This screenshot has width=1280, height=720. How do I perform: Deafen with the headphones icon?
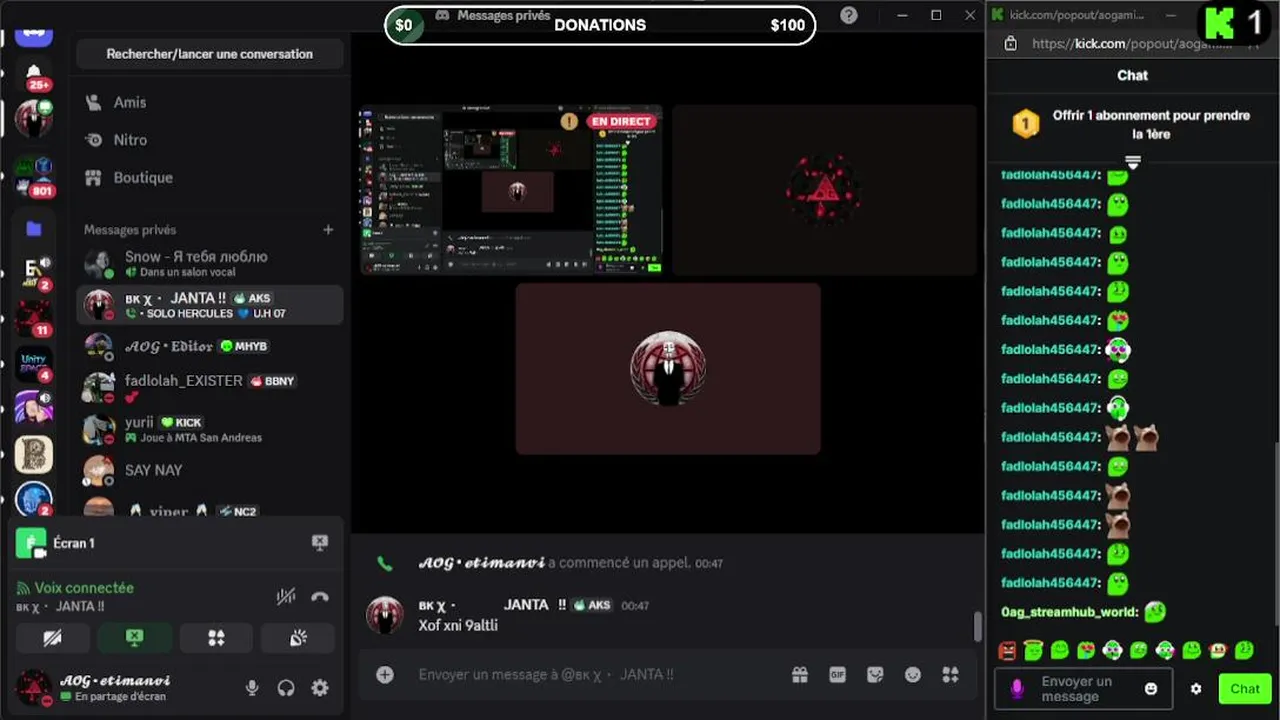pos(286,688)
